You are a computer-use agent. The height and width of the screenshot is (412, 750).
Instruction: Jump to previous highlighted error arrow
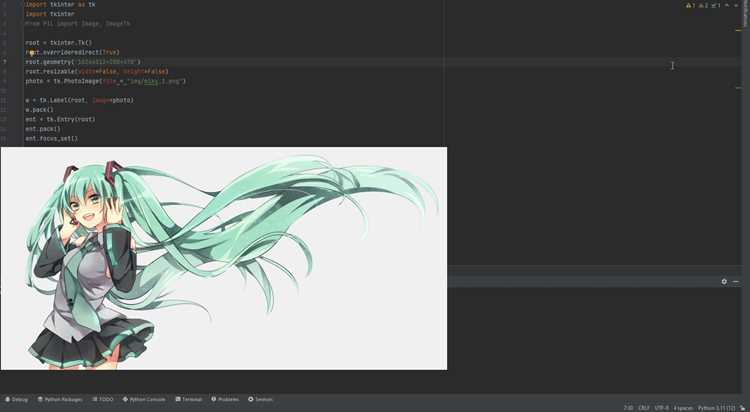pos(728,6)
